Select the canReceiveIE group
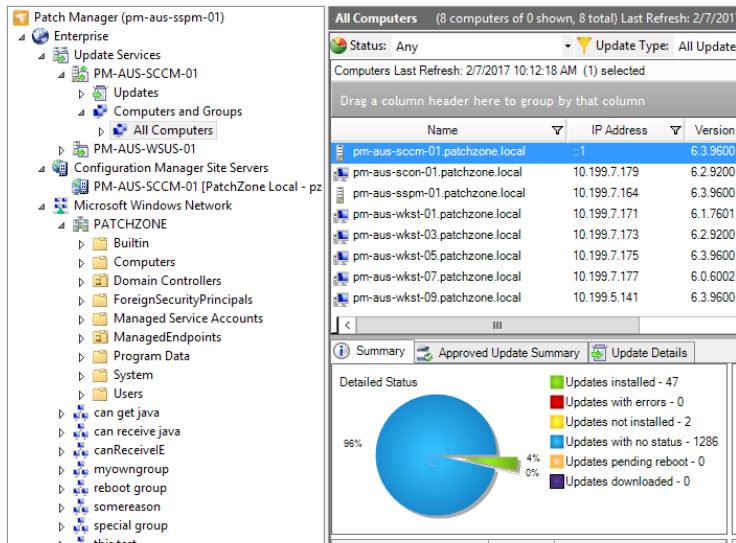 (x=129, y=450)
